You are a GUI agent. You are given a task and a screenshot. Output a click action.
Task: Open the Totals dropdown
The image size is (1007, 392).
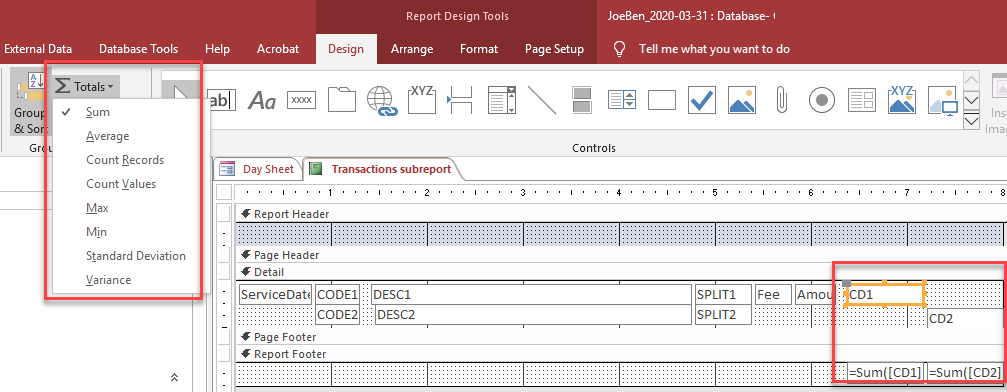tap(85, 86)
